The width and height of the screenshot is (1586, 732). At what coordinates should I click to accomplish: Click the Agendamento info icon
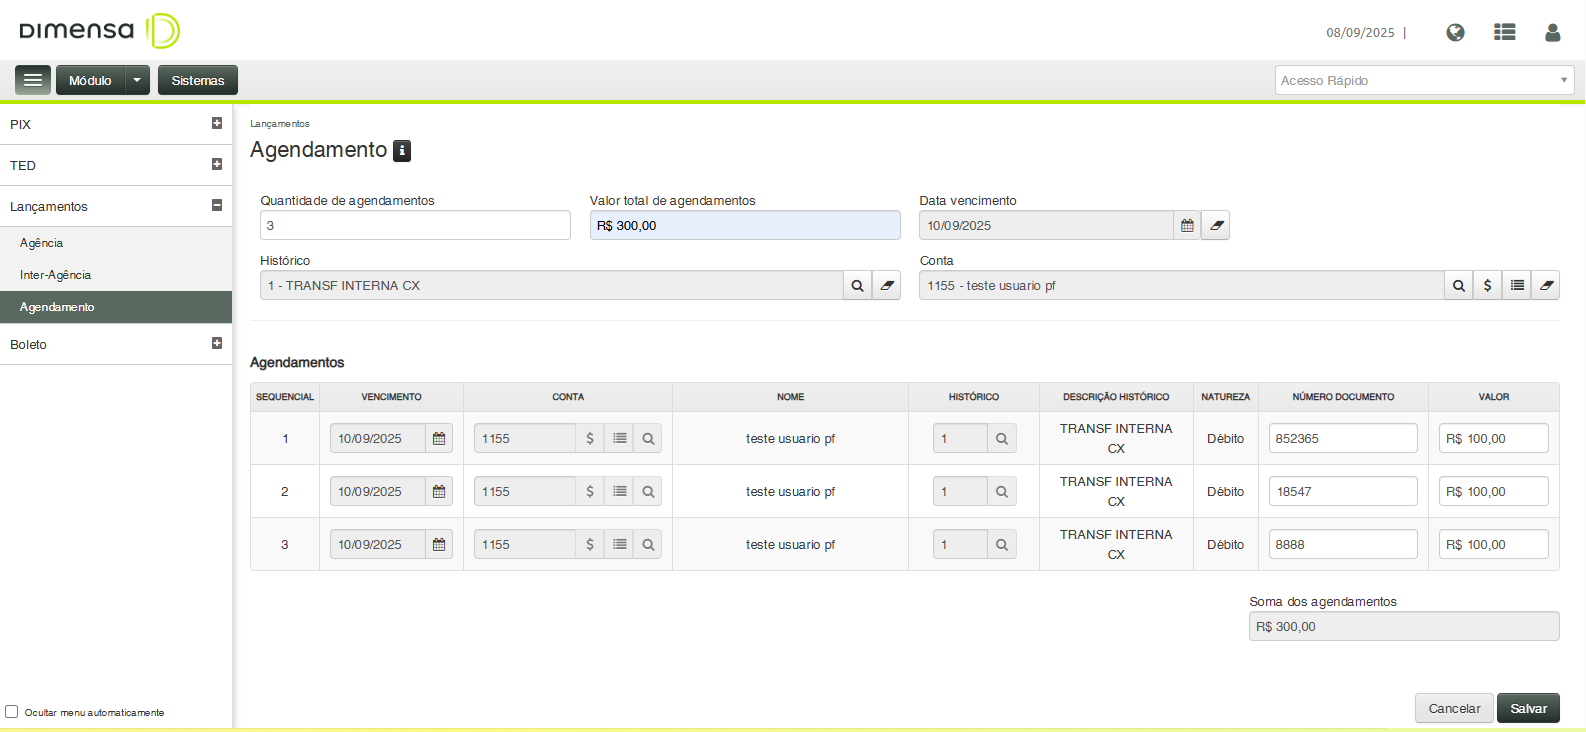402,151
